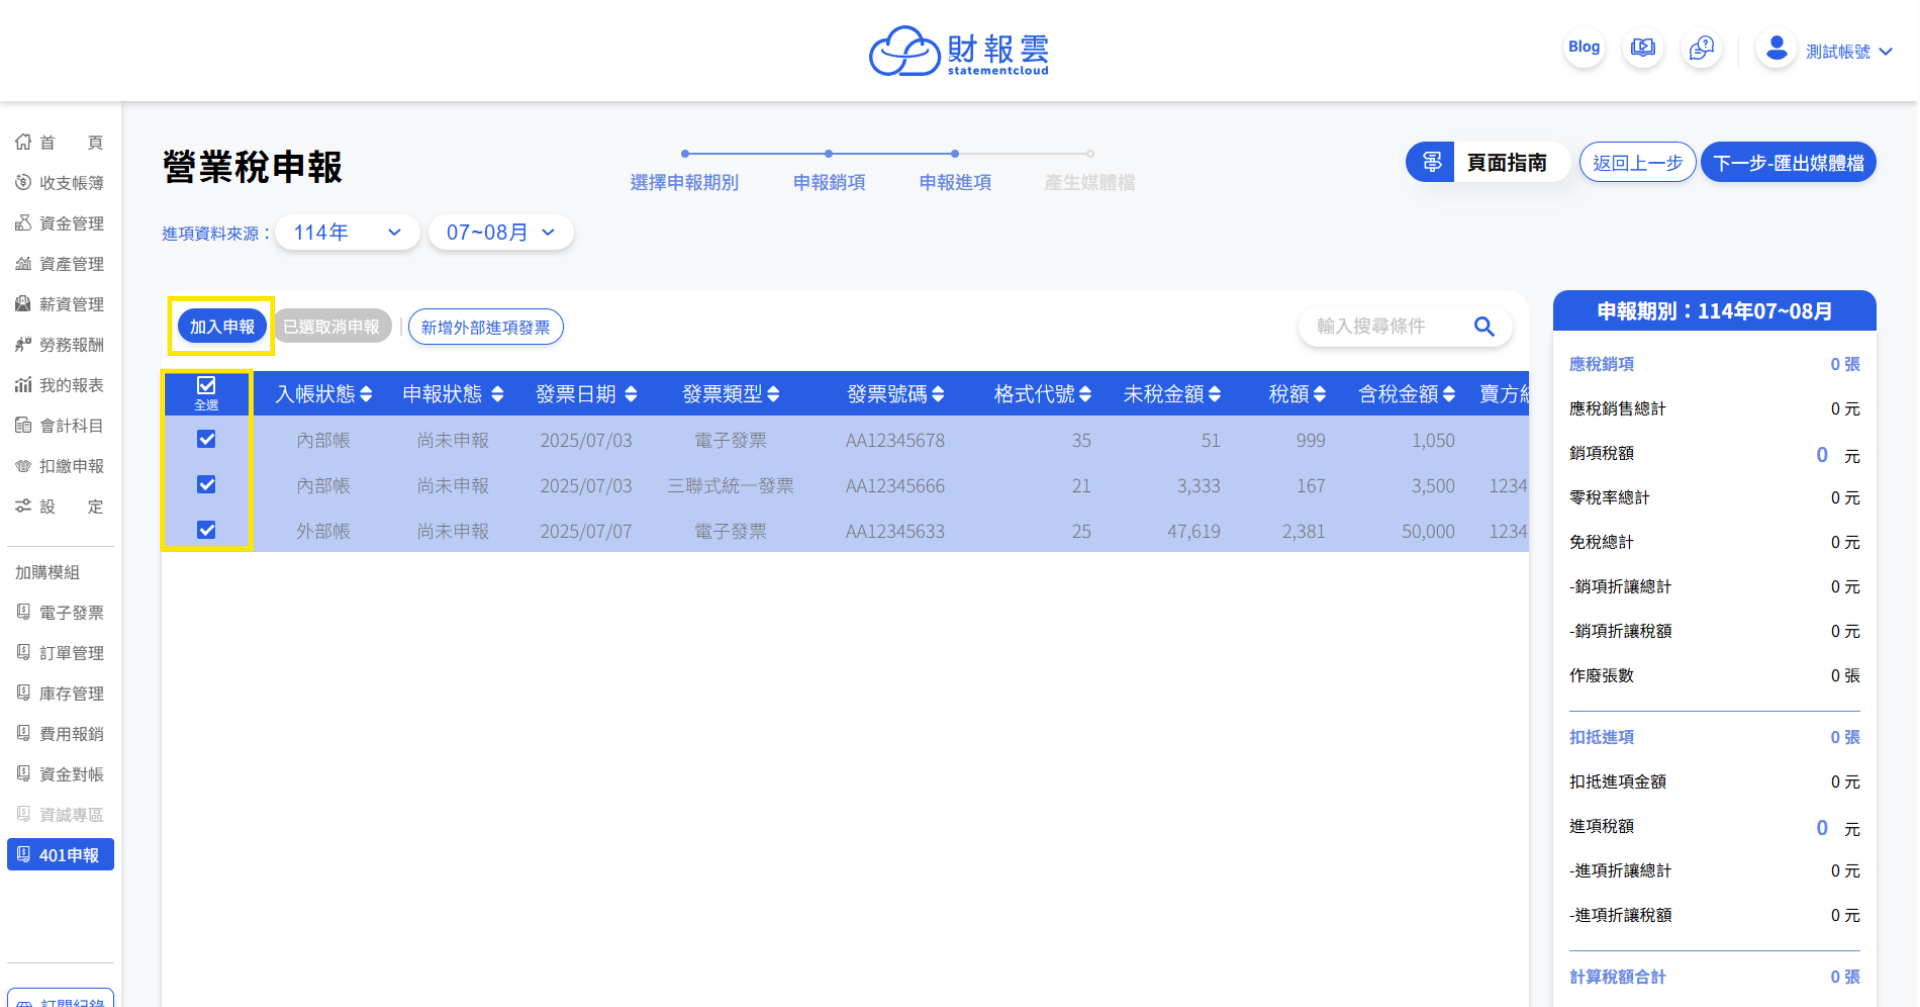Click the 50,000 amount cell
This screenshot has width=1920, height=1007.
(1427, 531)
